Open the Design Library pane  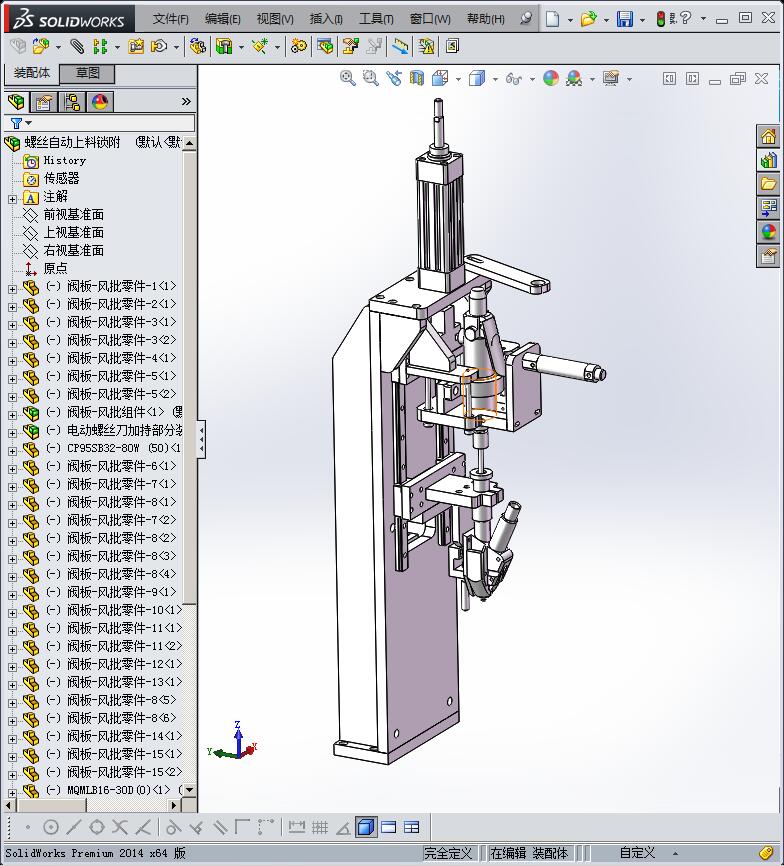(x=768, y=160)
